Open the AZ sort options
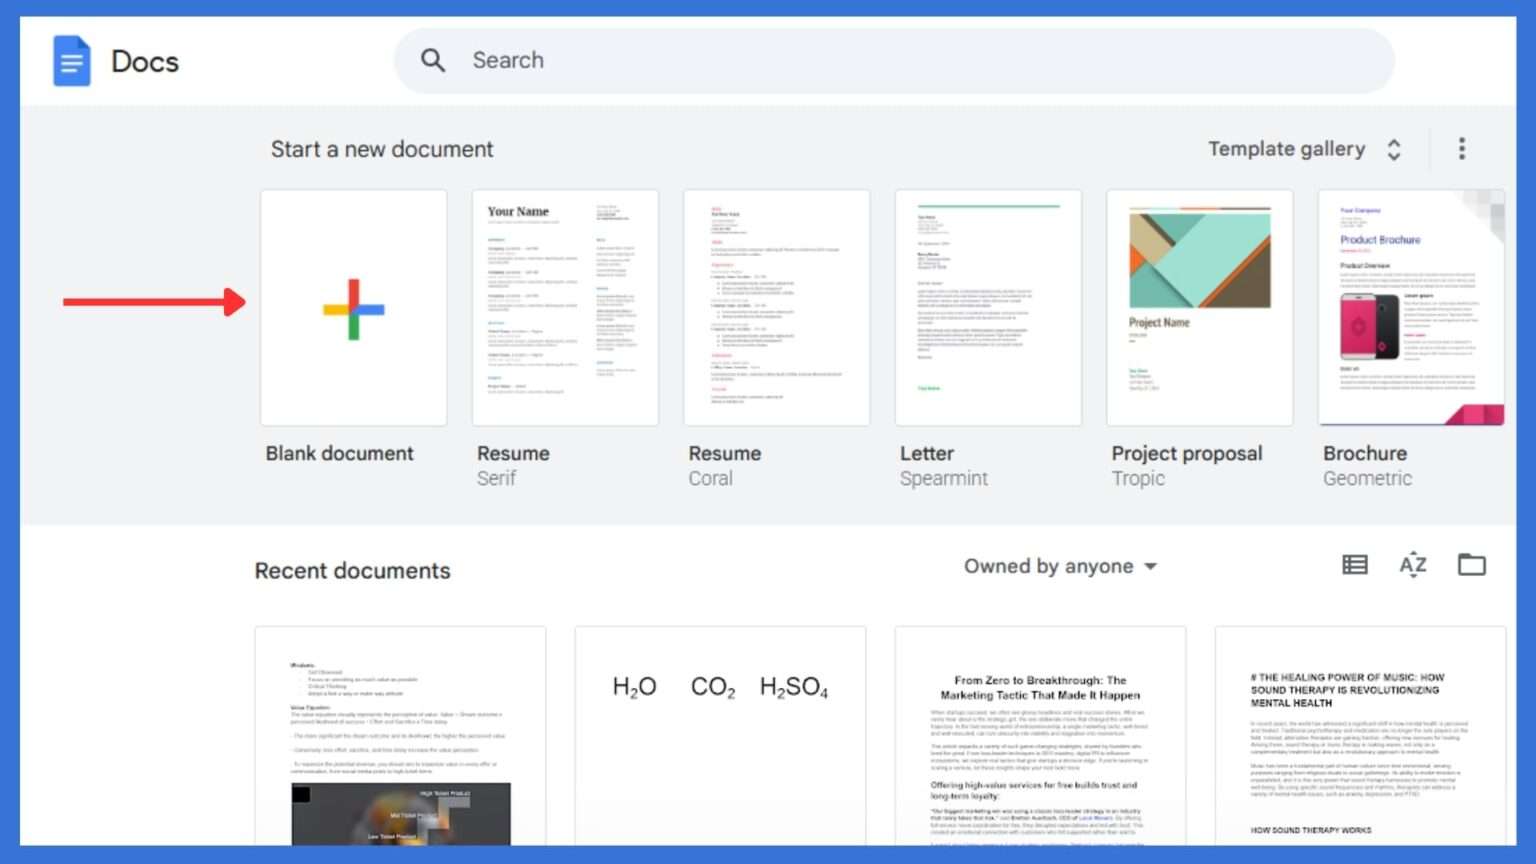The height and width of the screenshot is (864, 1536). (1413, 565)
